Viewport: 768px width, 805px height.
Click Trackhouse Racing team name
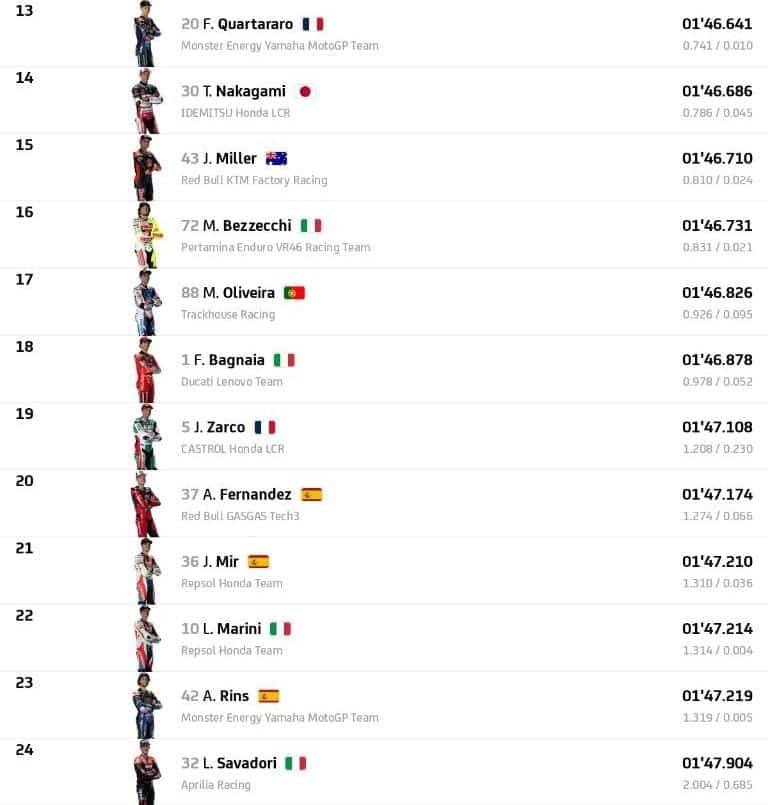point(228,314)
